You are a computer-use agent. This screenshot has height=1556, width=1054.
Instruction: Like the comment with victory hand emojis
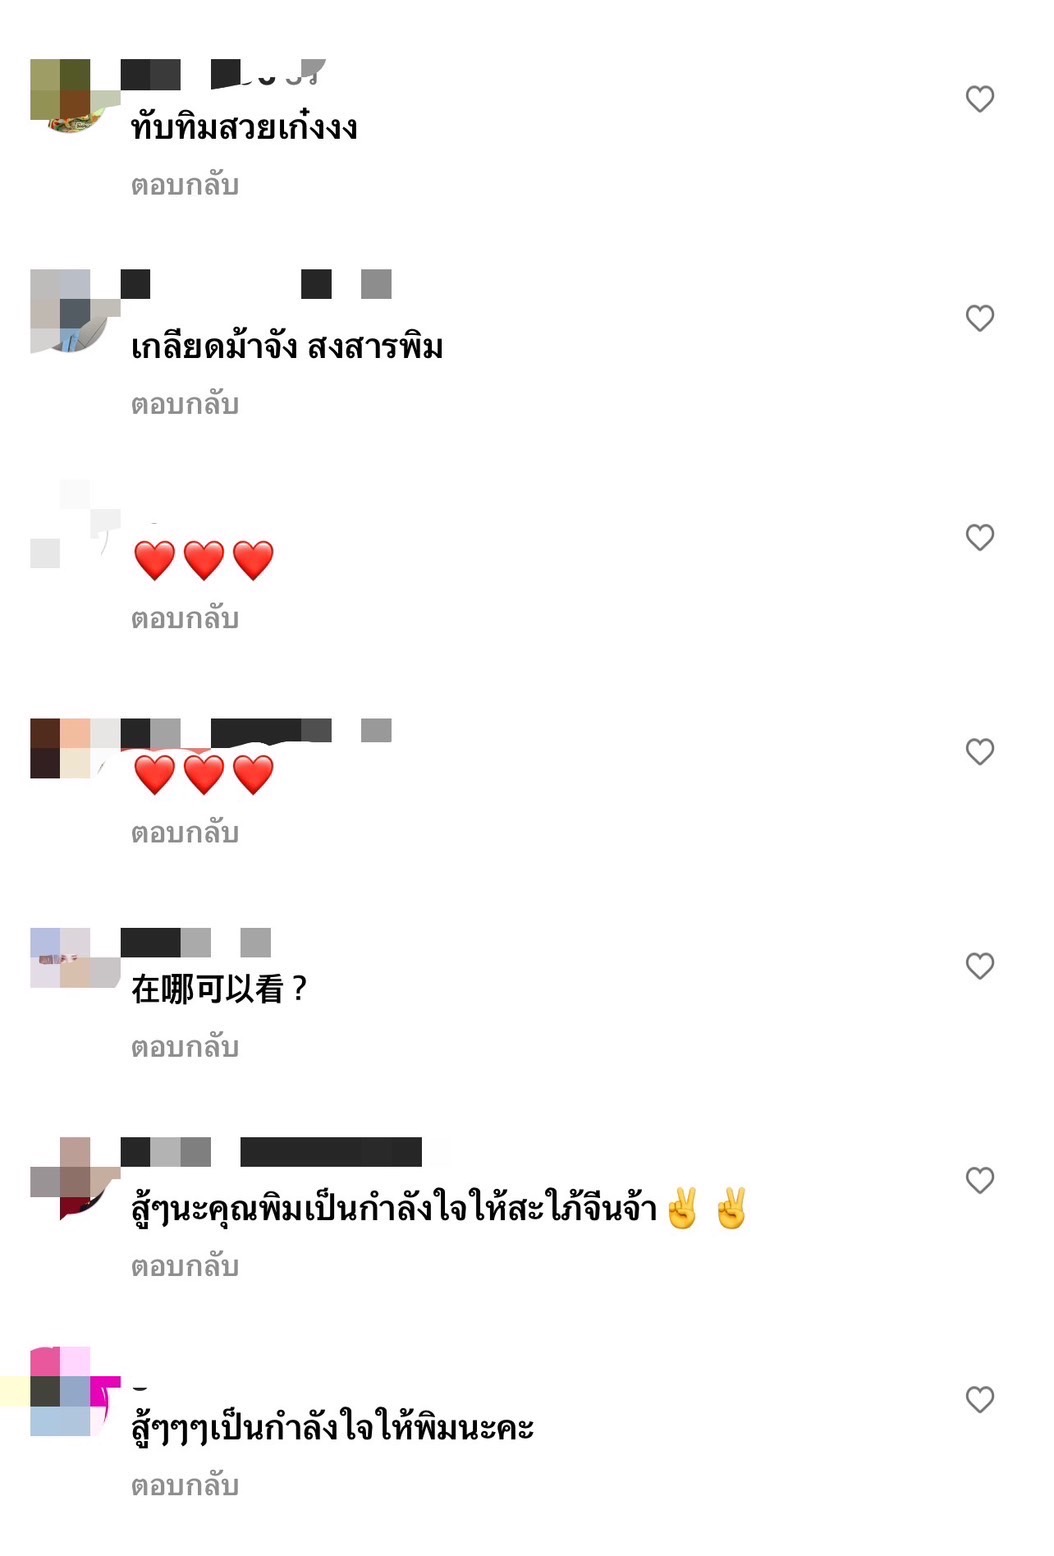click(x=979, y=1180)
